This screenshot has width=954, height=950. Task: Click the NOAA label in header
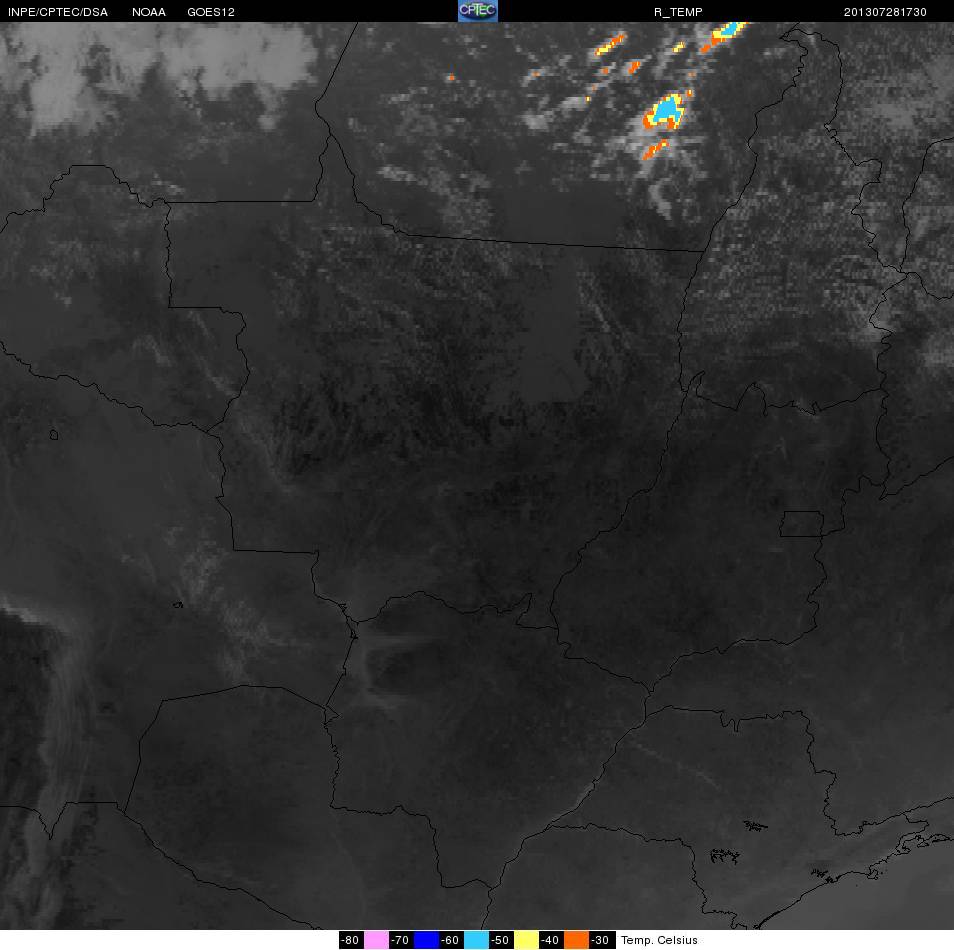point(149,12)
